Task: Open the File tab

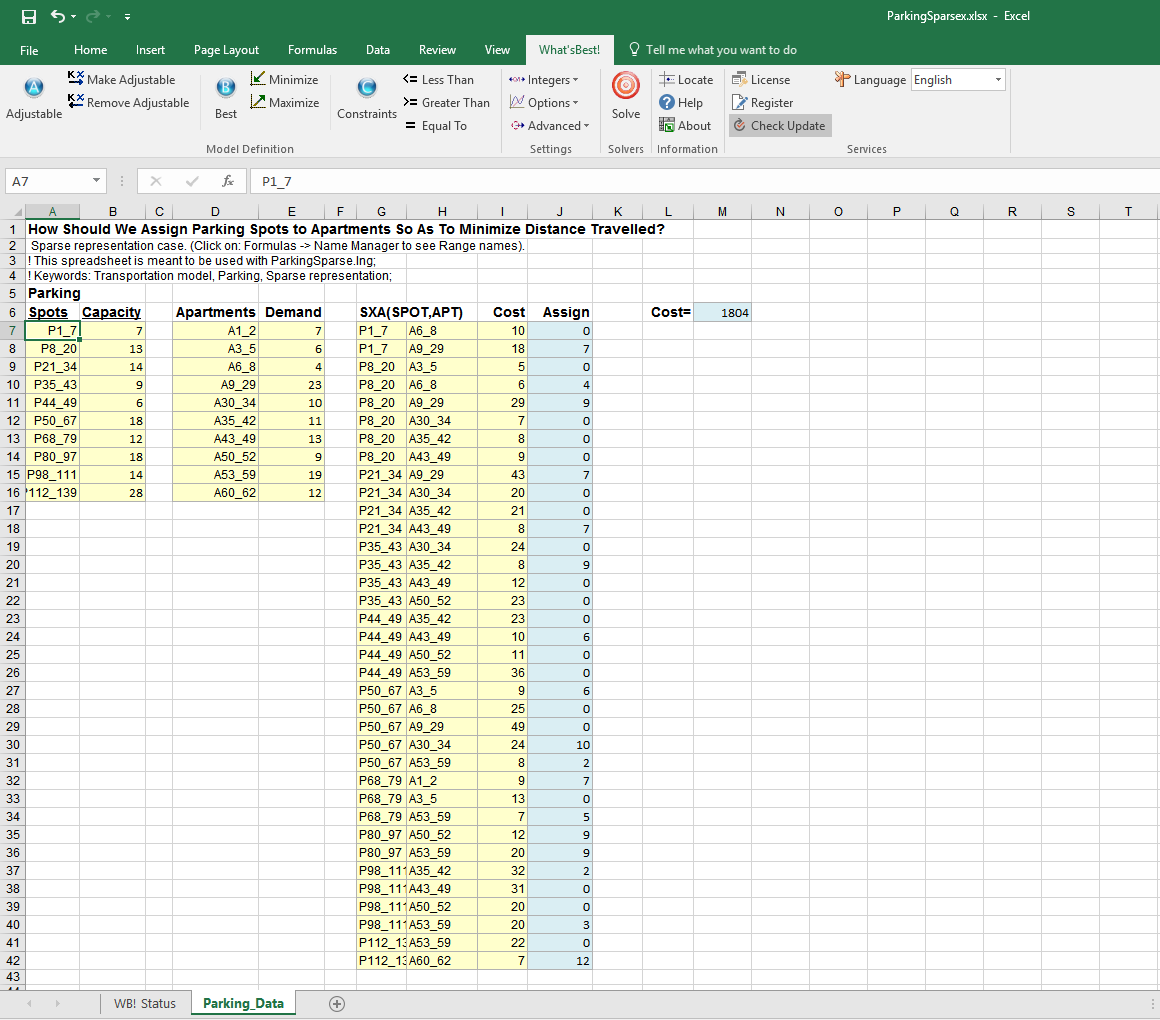Action: [x=29, y=50]
